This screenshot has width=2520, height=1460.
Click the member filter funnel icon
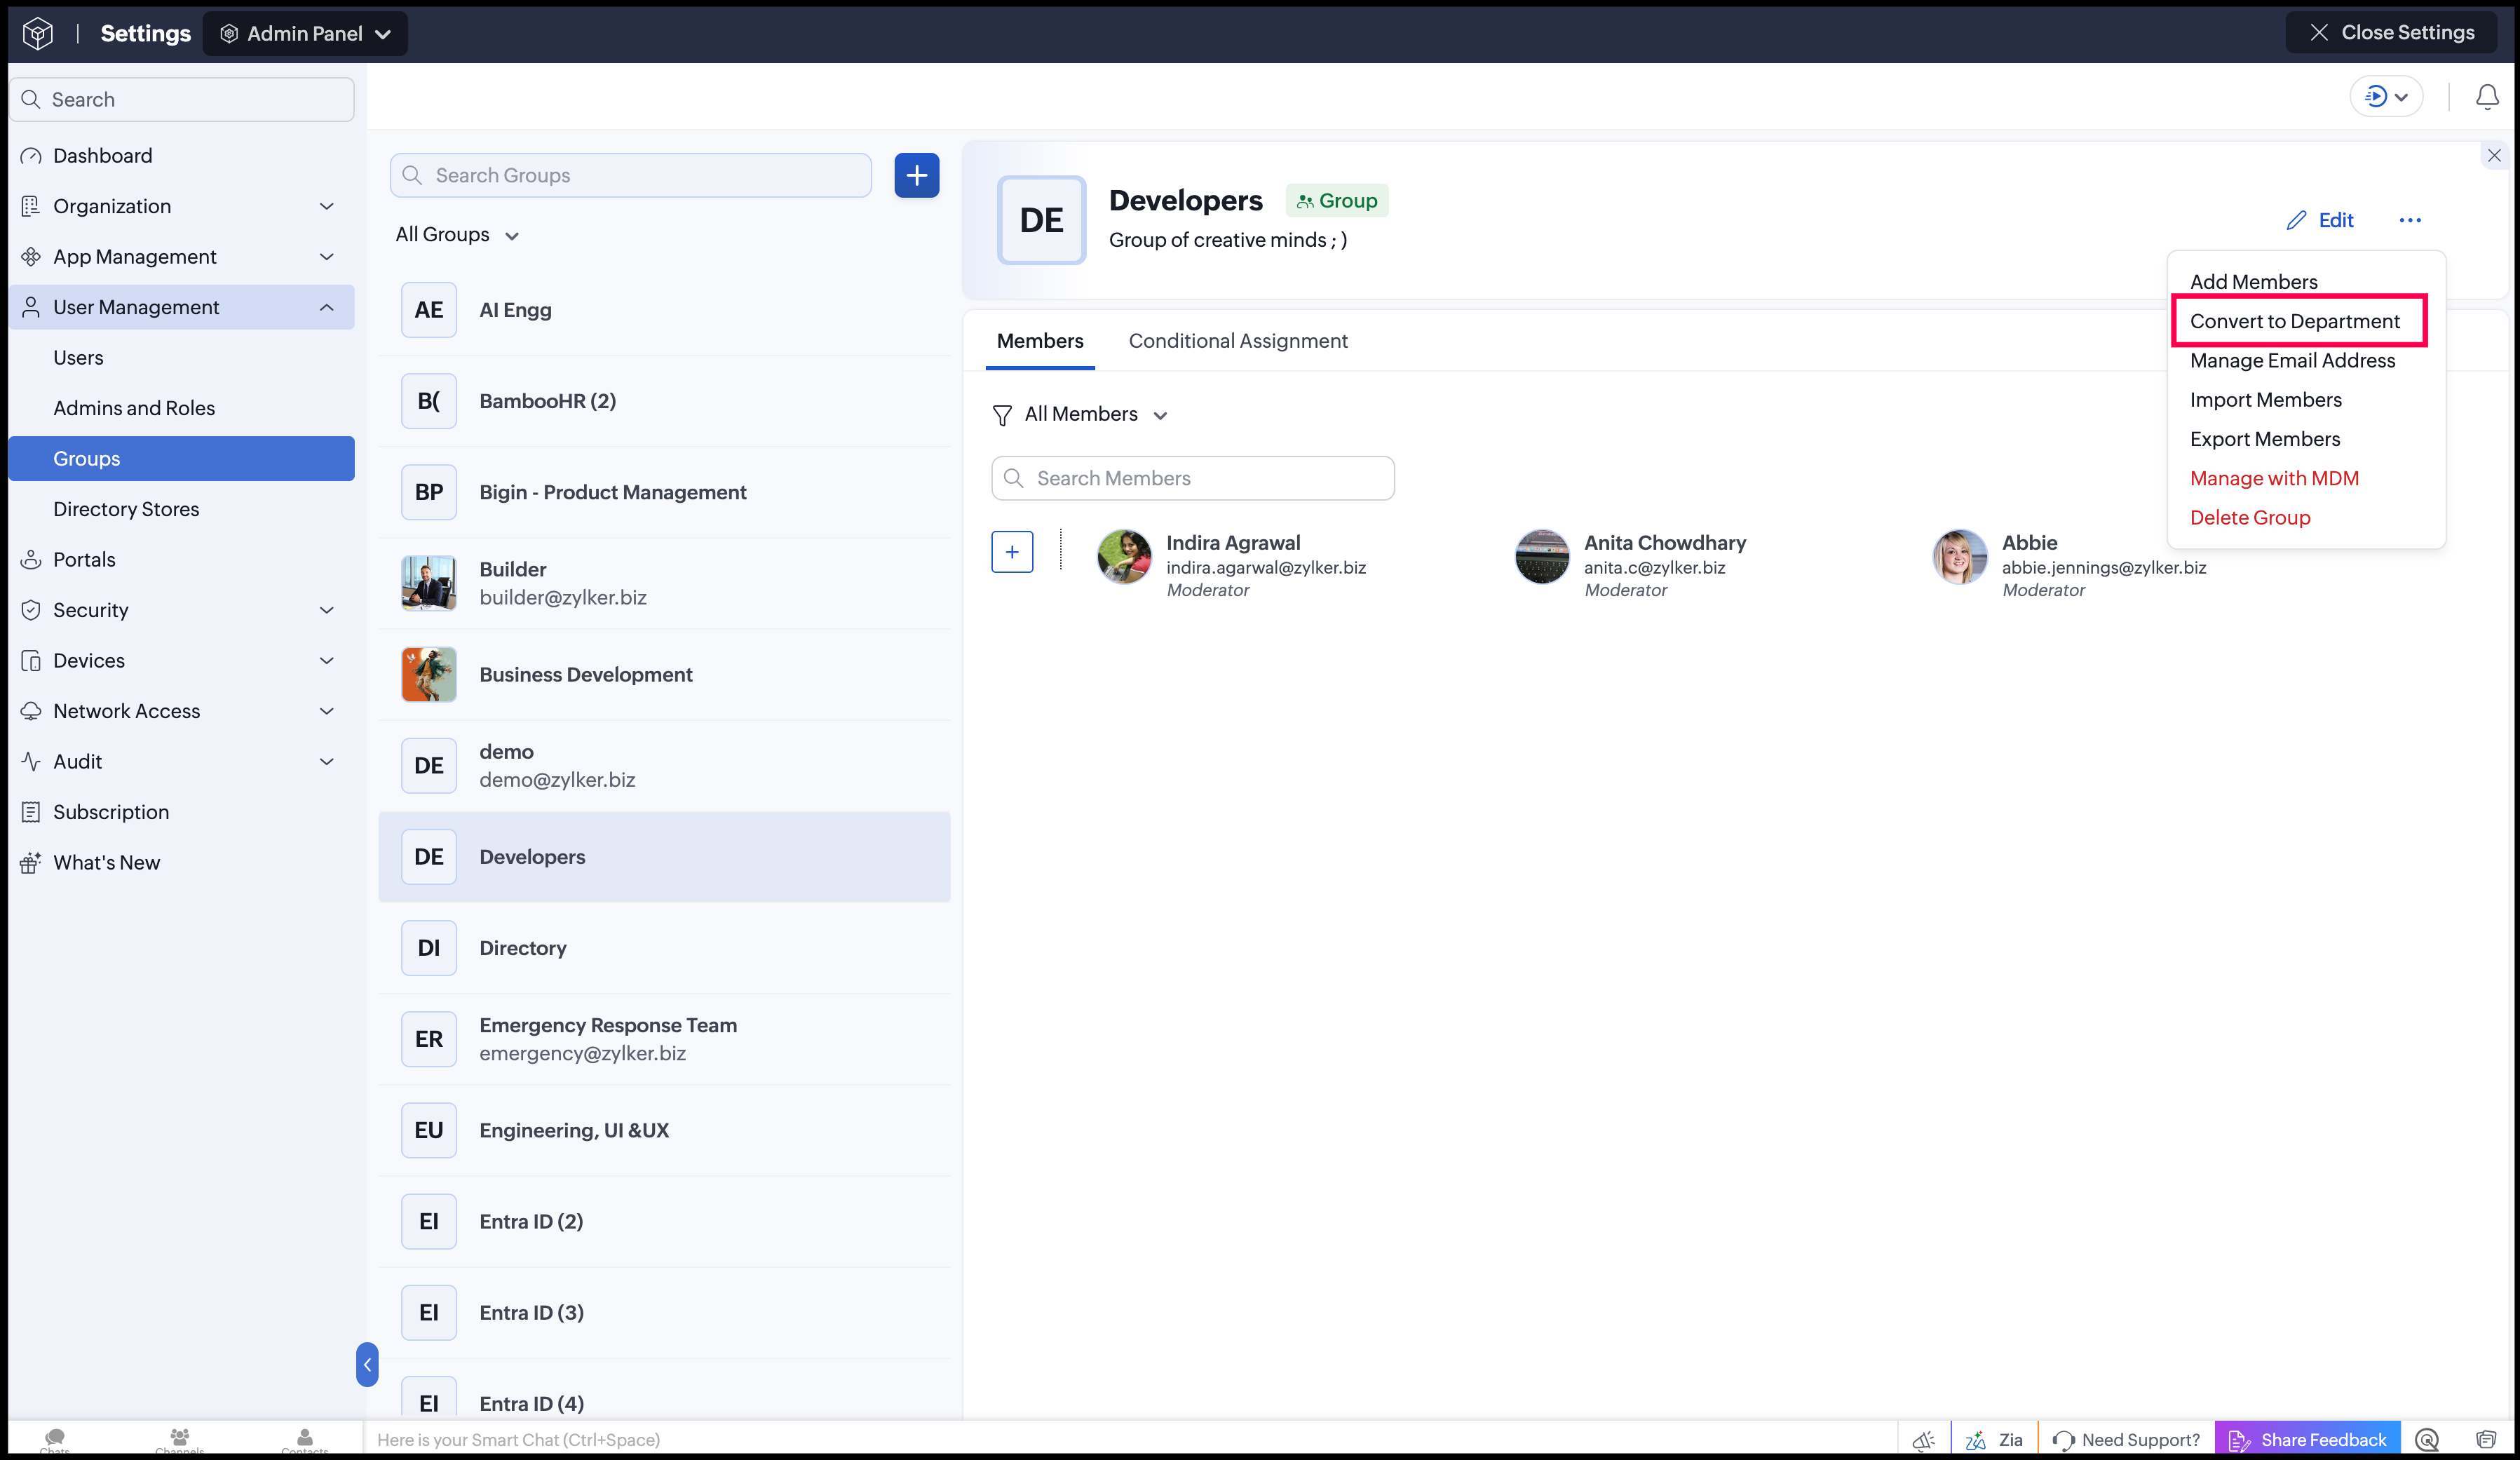click(1002, 415)
